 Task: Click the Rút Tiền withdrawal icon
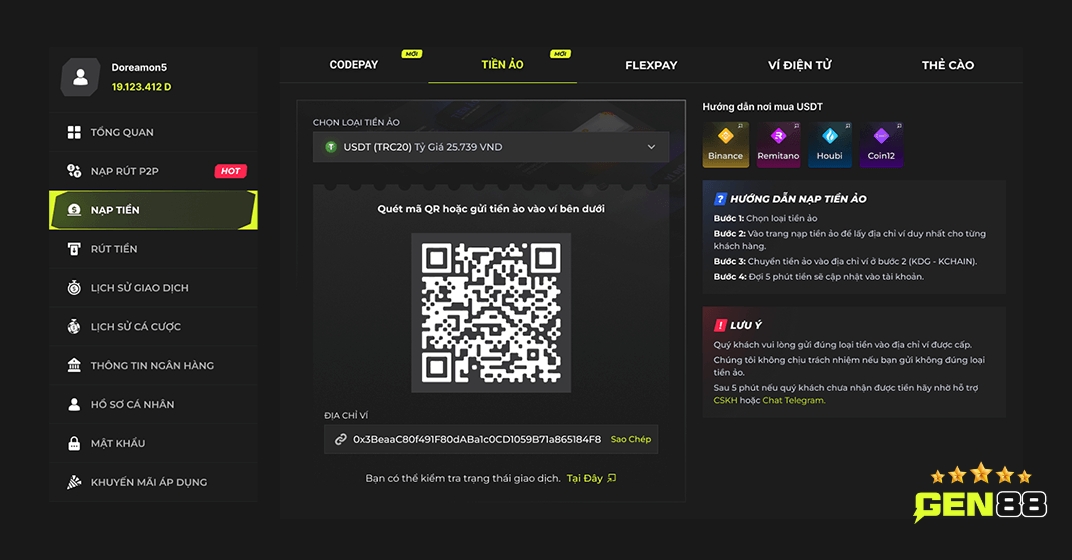point(74,249)
